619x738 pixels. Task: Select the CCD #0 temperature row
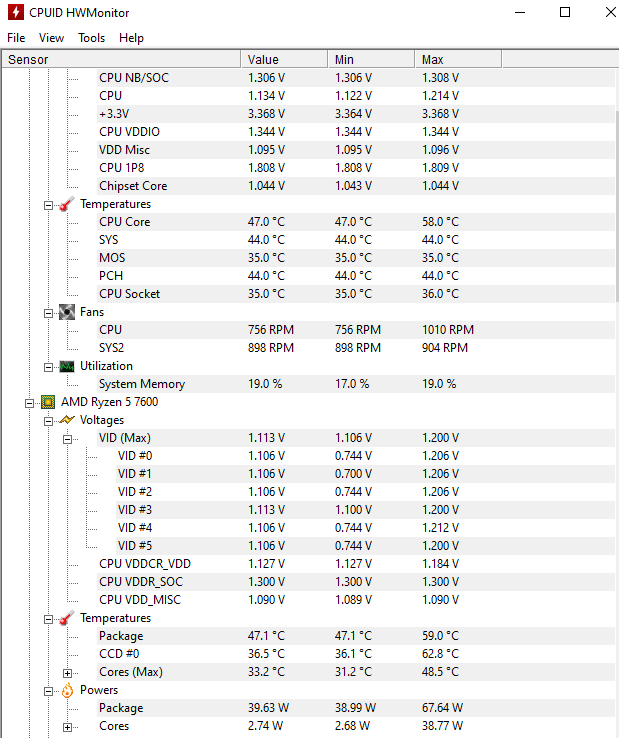[356, 654]
